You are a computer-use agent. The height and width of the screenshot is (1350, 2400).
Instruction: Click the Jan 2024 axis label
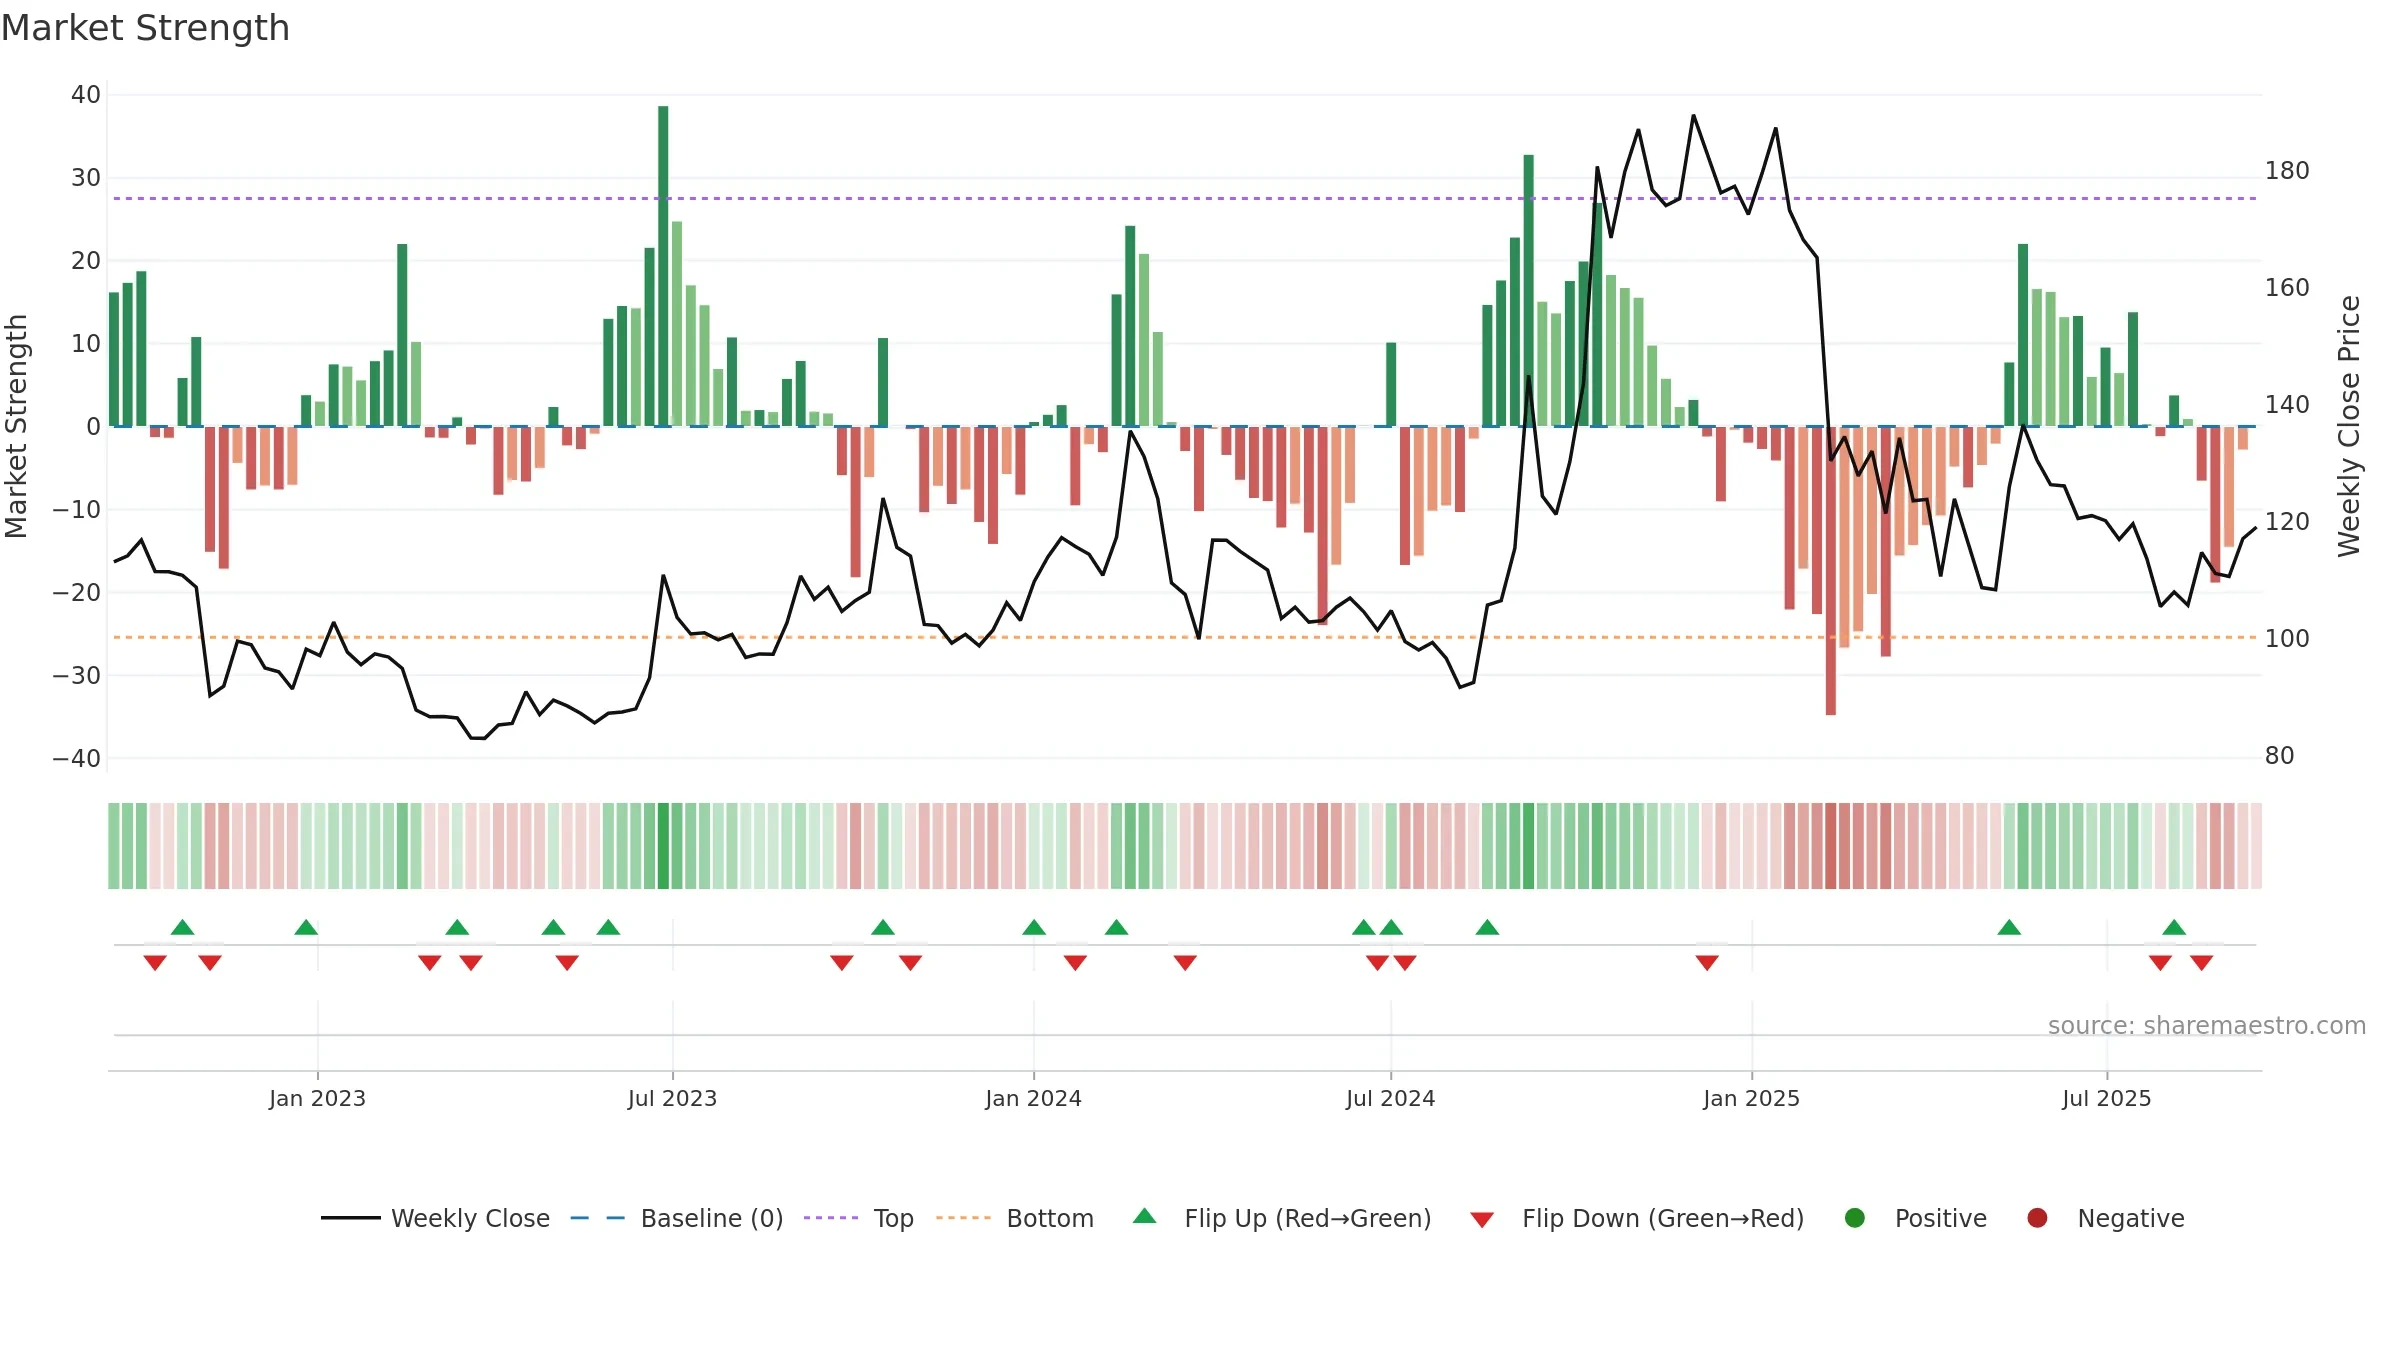(1033, 1098)
